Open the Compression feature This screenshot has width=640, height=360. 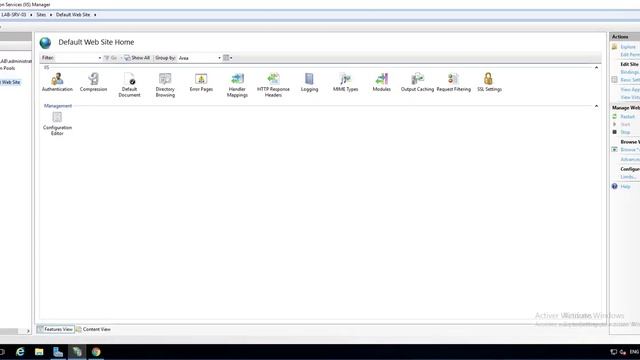pos(93,82)
